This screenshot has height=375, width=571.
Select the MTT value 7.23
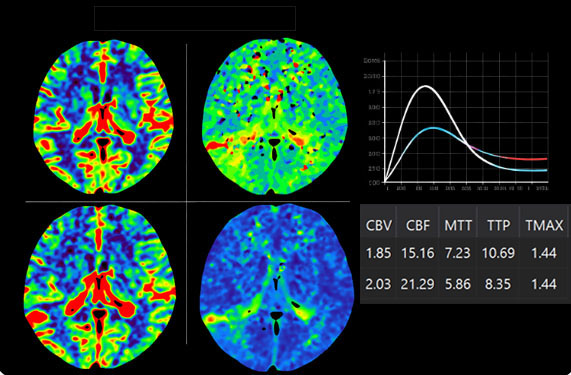tap(458, 253)
